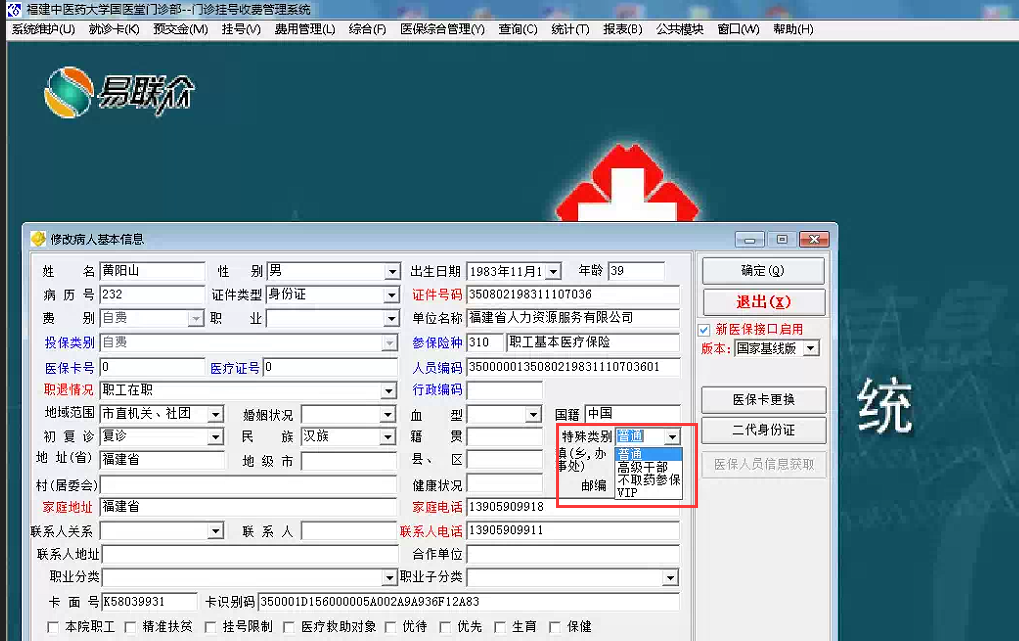Expand the 民族 dropdown
The image size is (1019, 641).
tap(388, 437)
